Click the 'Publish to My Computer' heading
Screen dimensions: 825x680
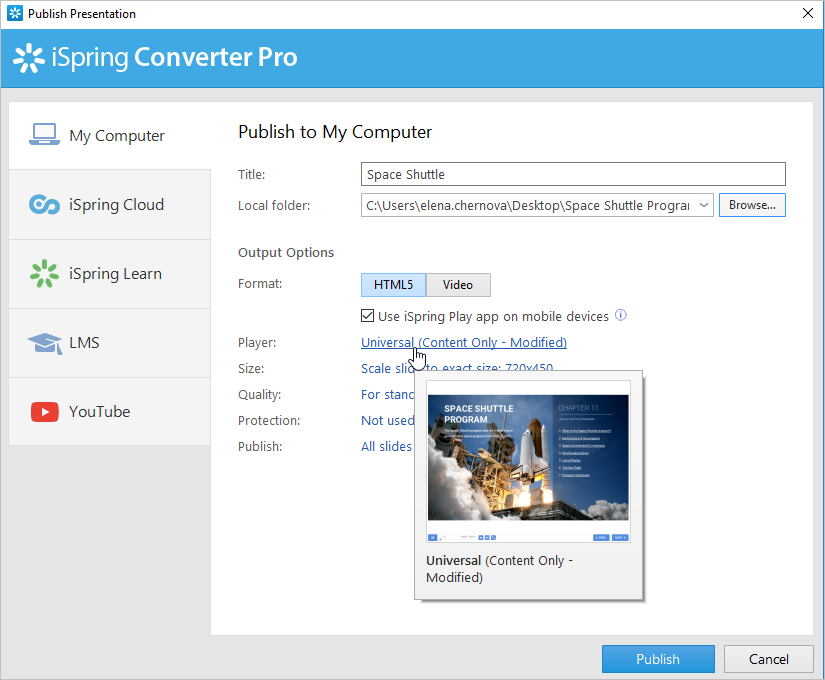335,132
